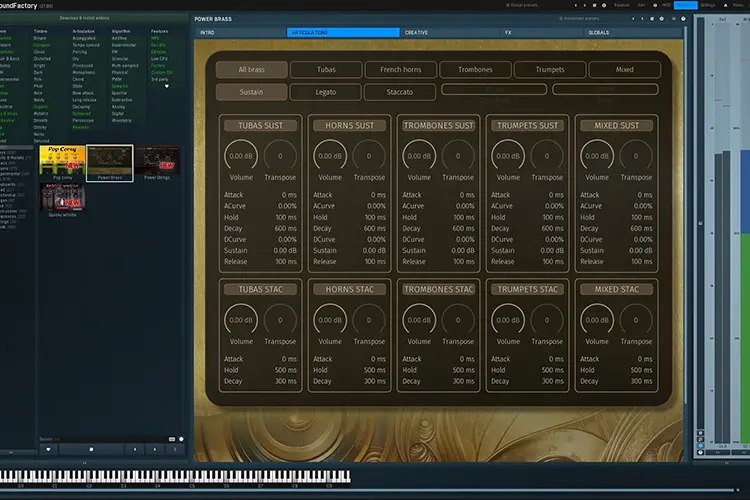Toggle the Arpeggiated articulation filter
Screen dimensions: 750x500
[84, 38]
